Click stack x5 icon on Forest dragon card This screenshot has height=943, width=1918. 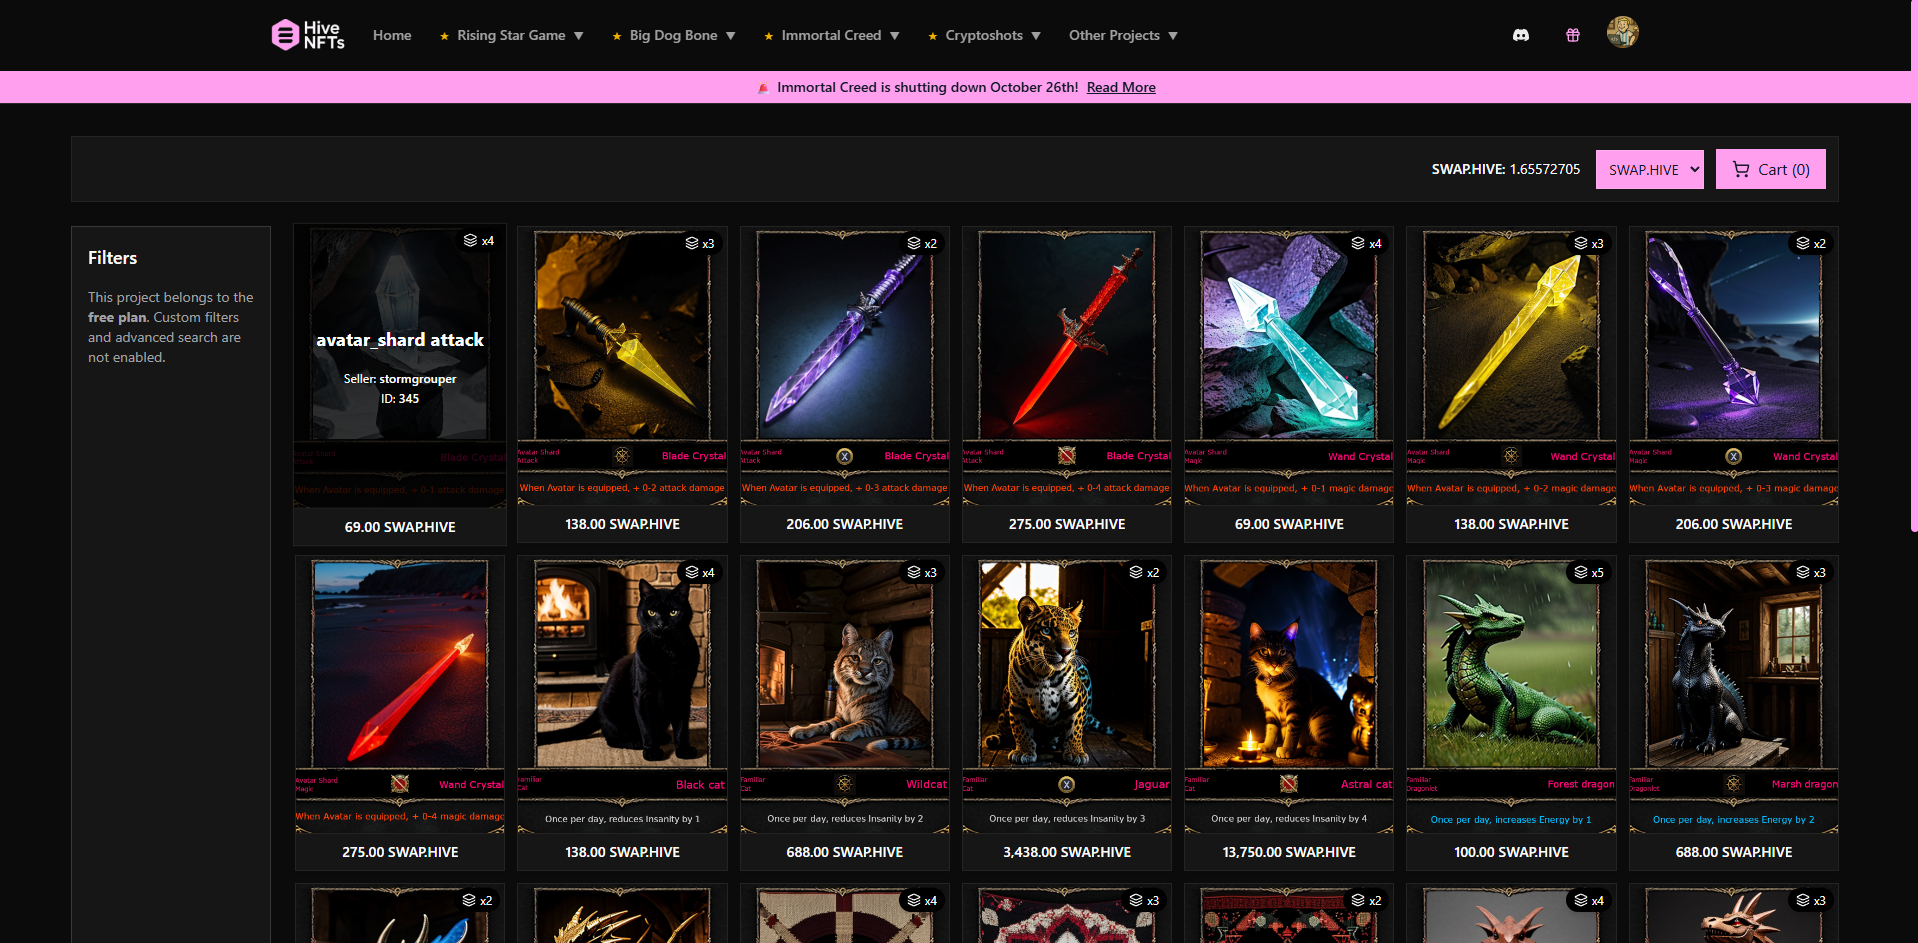tap(1581, 572)
